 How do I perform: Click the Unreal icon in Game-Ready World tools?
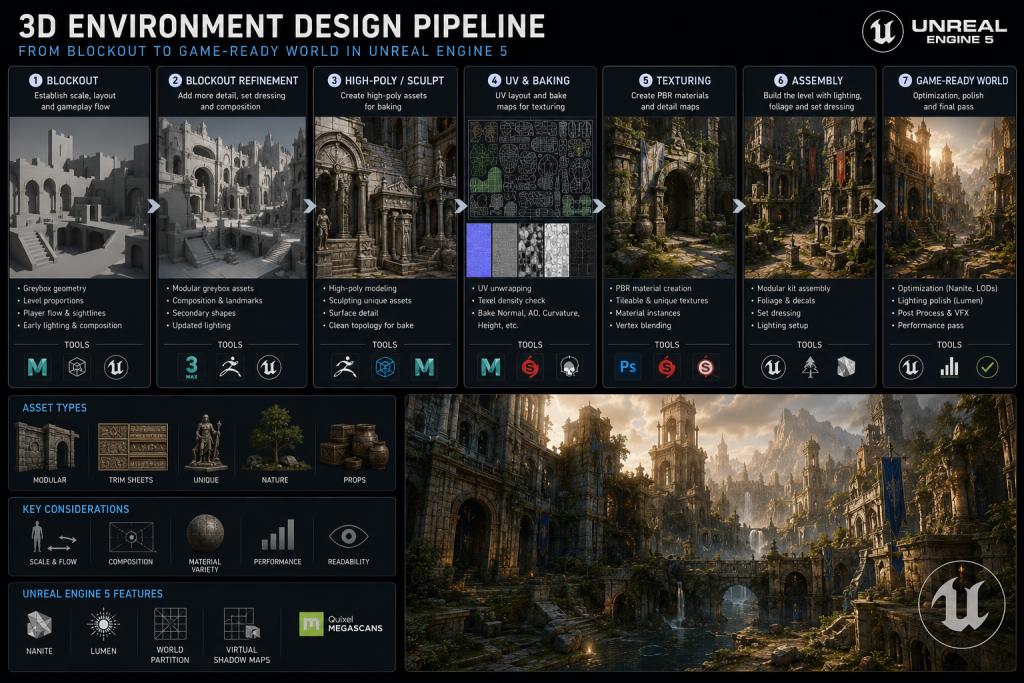point(910,367)
